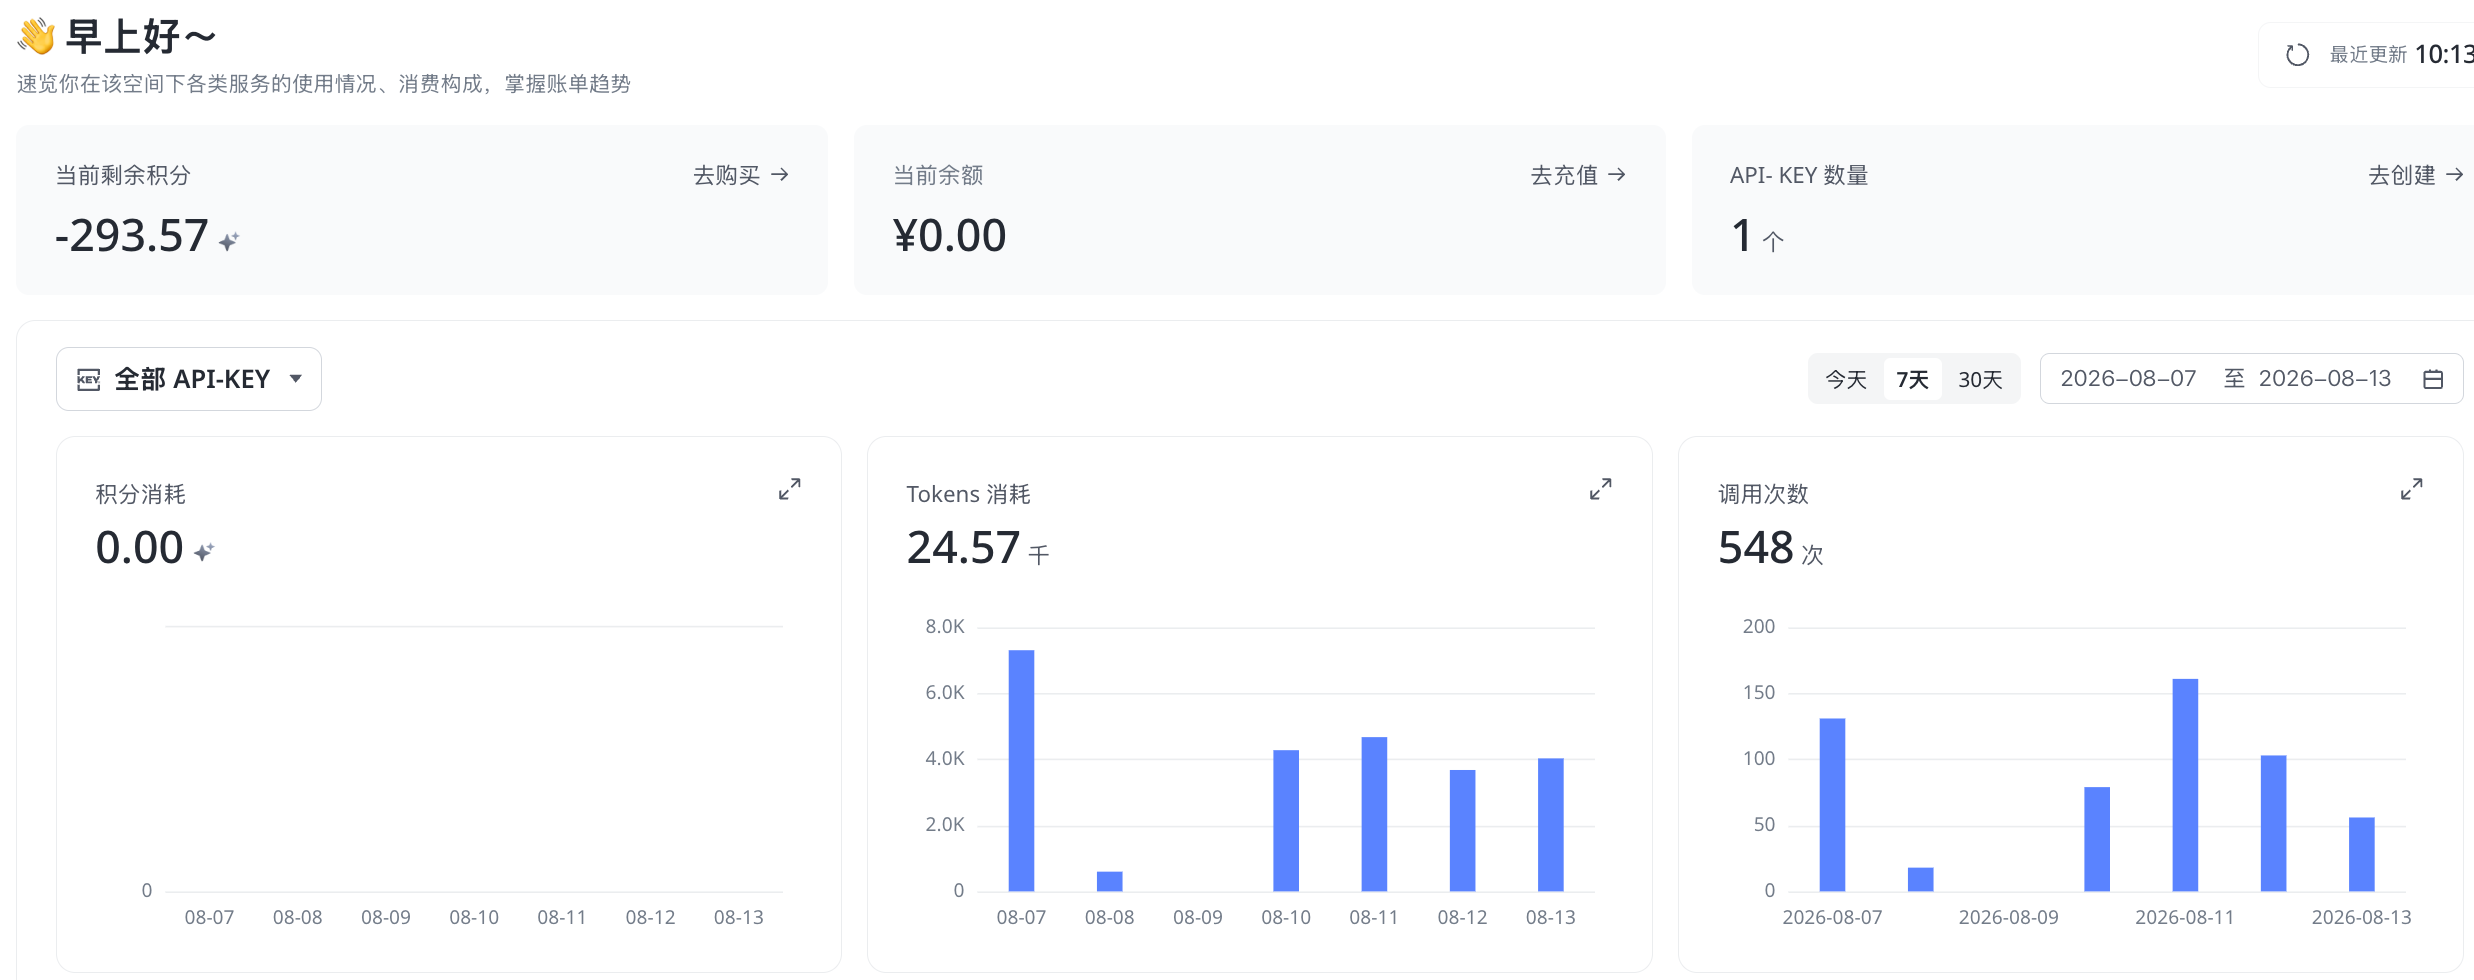Viewport: 2474px width, 980px height.
Task: Go to 去购买 points link
Action: [x=741, y=175]
